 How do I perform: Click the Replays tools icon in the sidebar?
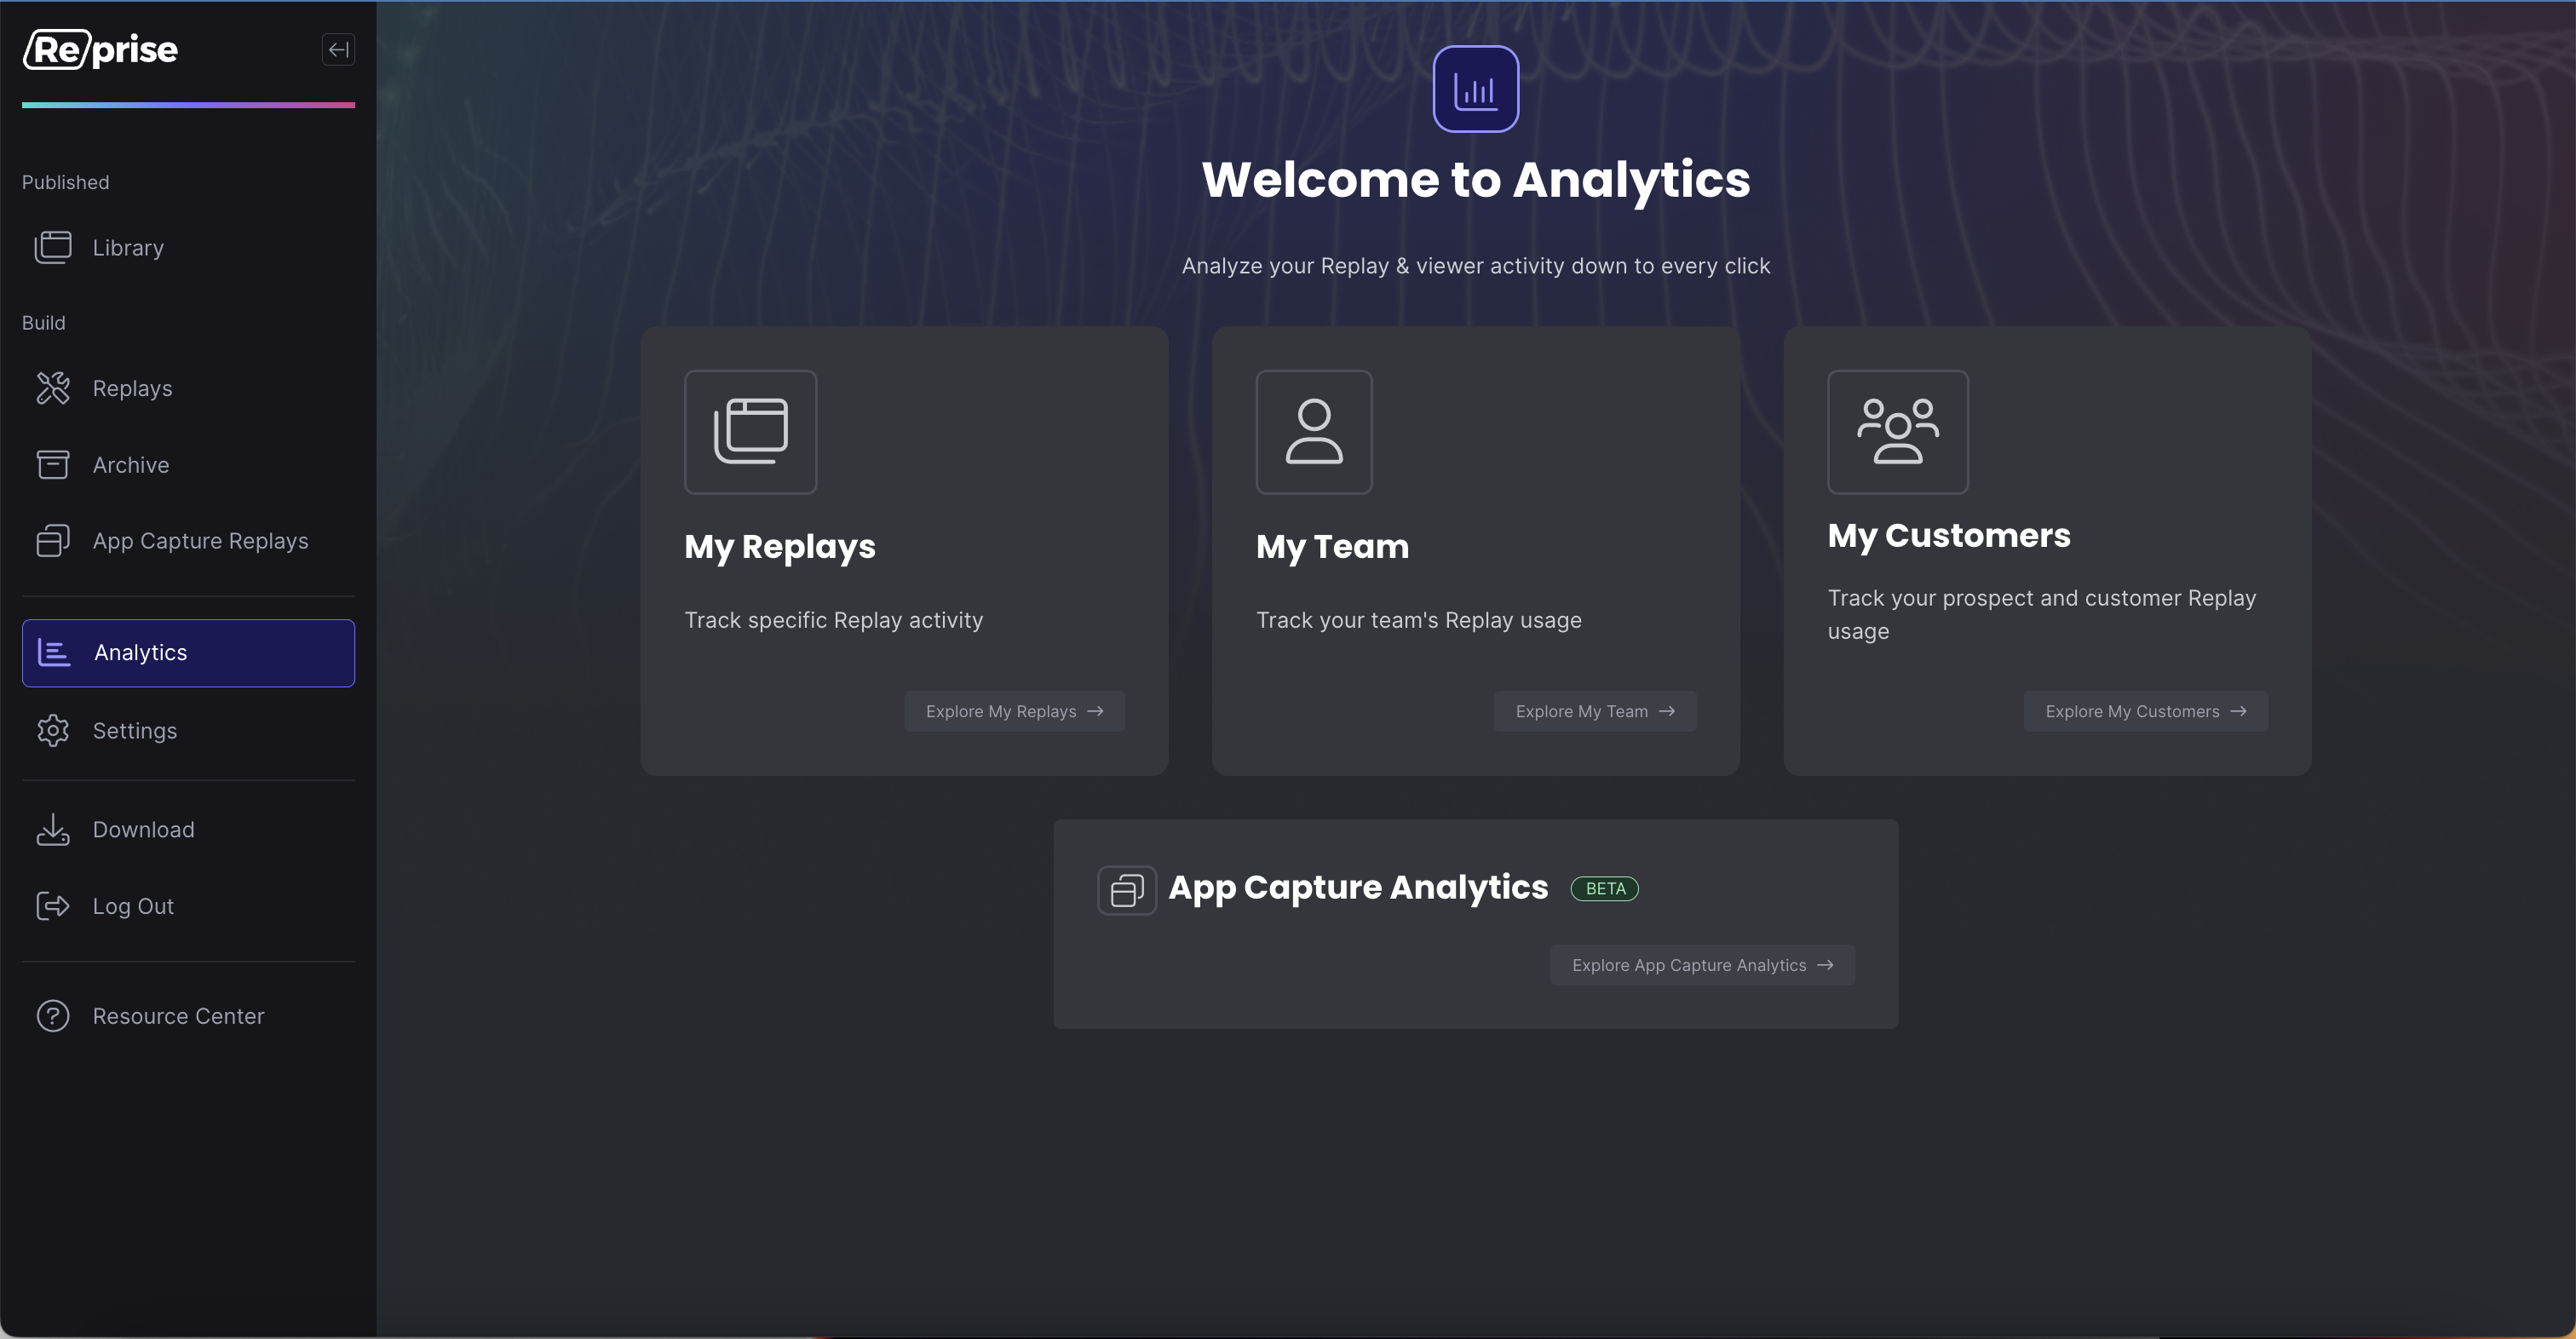pos(53,388)
